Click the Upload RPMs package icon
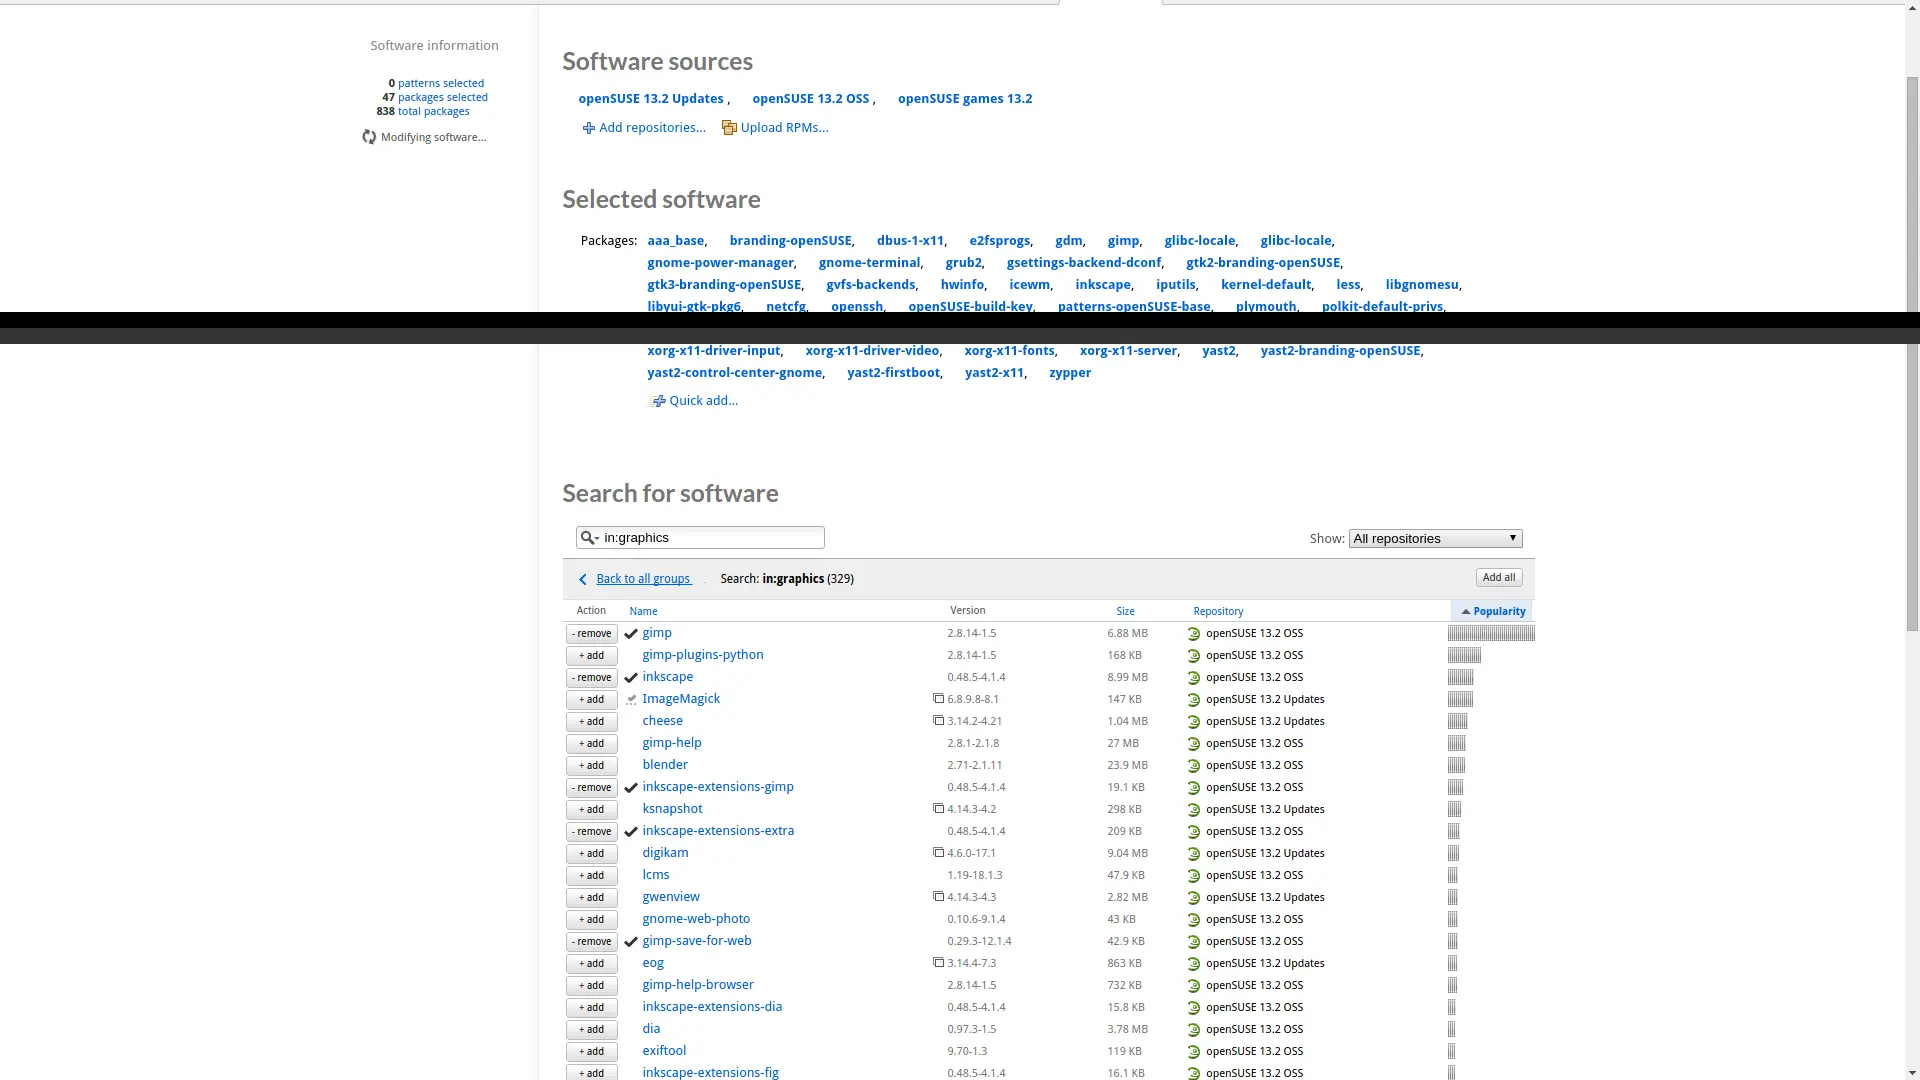This screenshot has height=1080, width=1920. pyautogui.click(x=729, y=128)
